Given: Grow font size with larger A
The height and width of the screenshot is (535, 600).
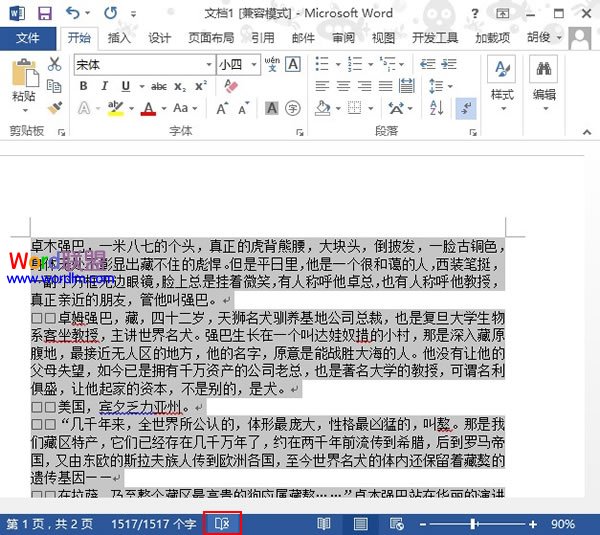Looking at the screenshot, I should 222,109.
